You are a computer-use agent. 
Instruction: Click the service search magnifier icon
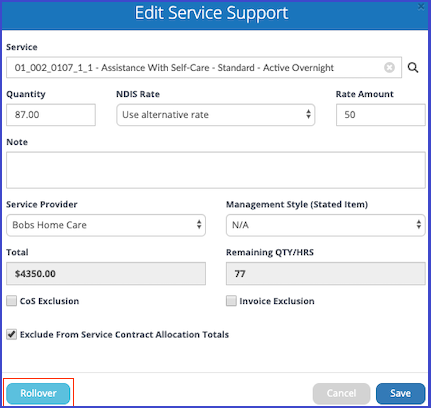point(413,68)
